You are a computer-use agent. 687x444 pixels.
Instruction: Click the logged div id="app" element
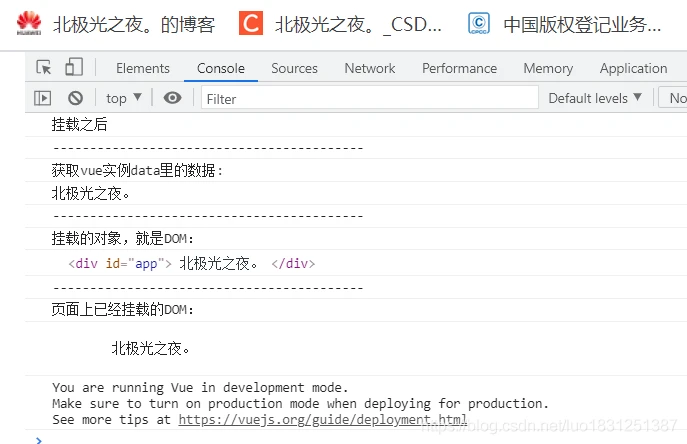(x=191, y=264)
